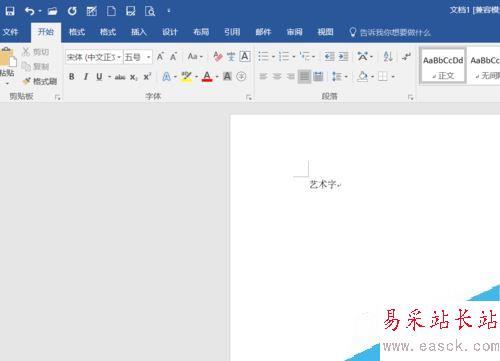The height and width of the screenshot is (361, 500).
Task: Click the Phonetic Guide (文) icon
Action: click(x=231, y=56)
